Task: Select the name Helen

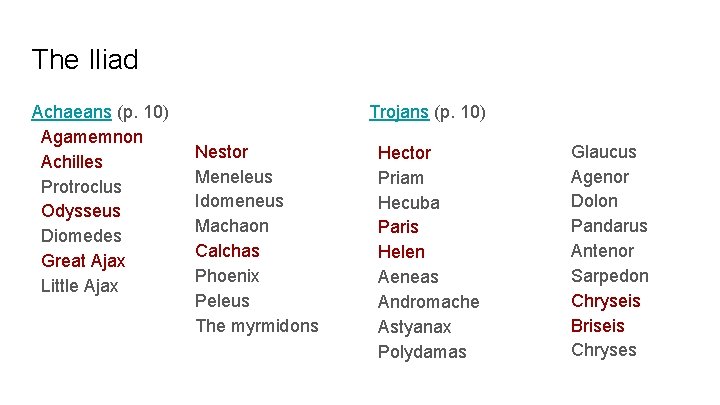Action: pos(401,252)
